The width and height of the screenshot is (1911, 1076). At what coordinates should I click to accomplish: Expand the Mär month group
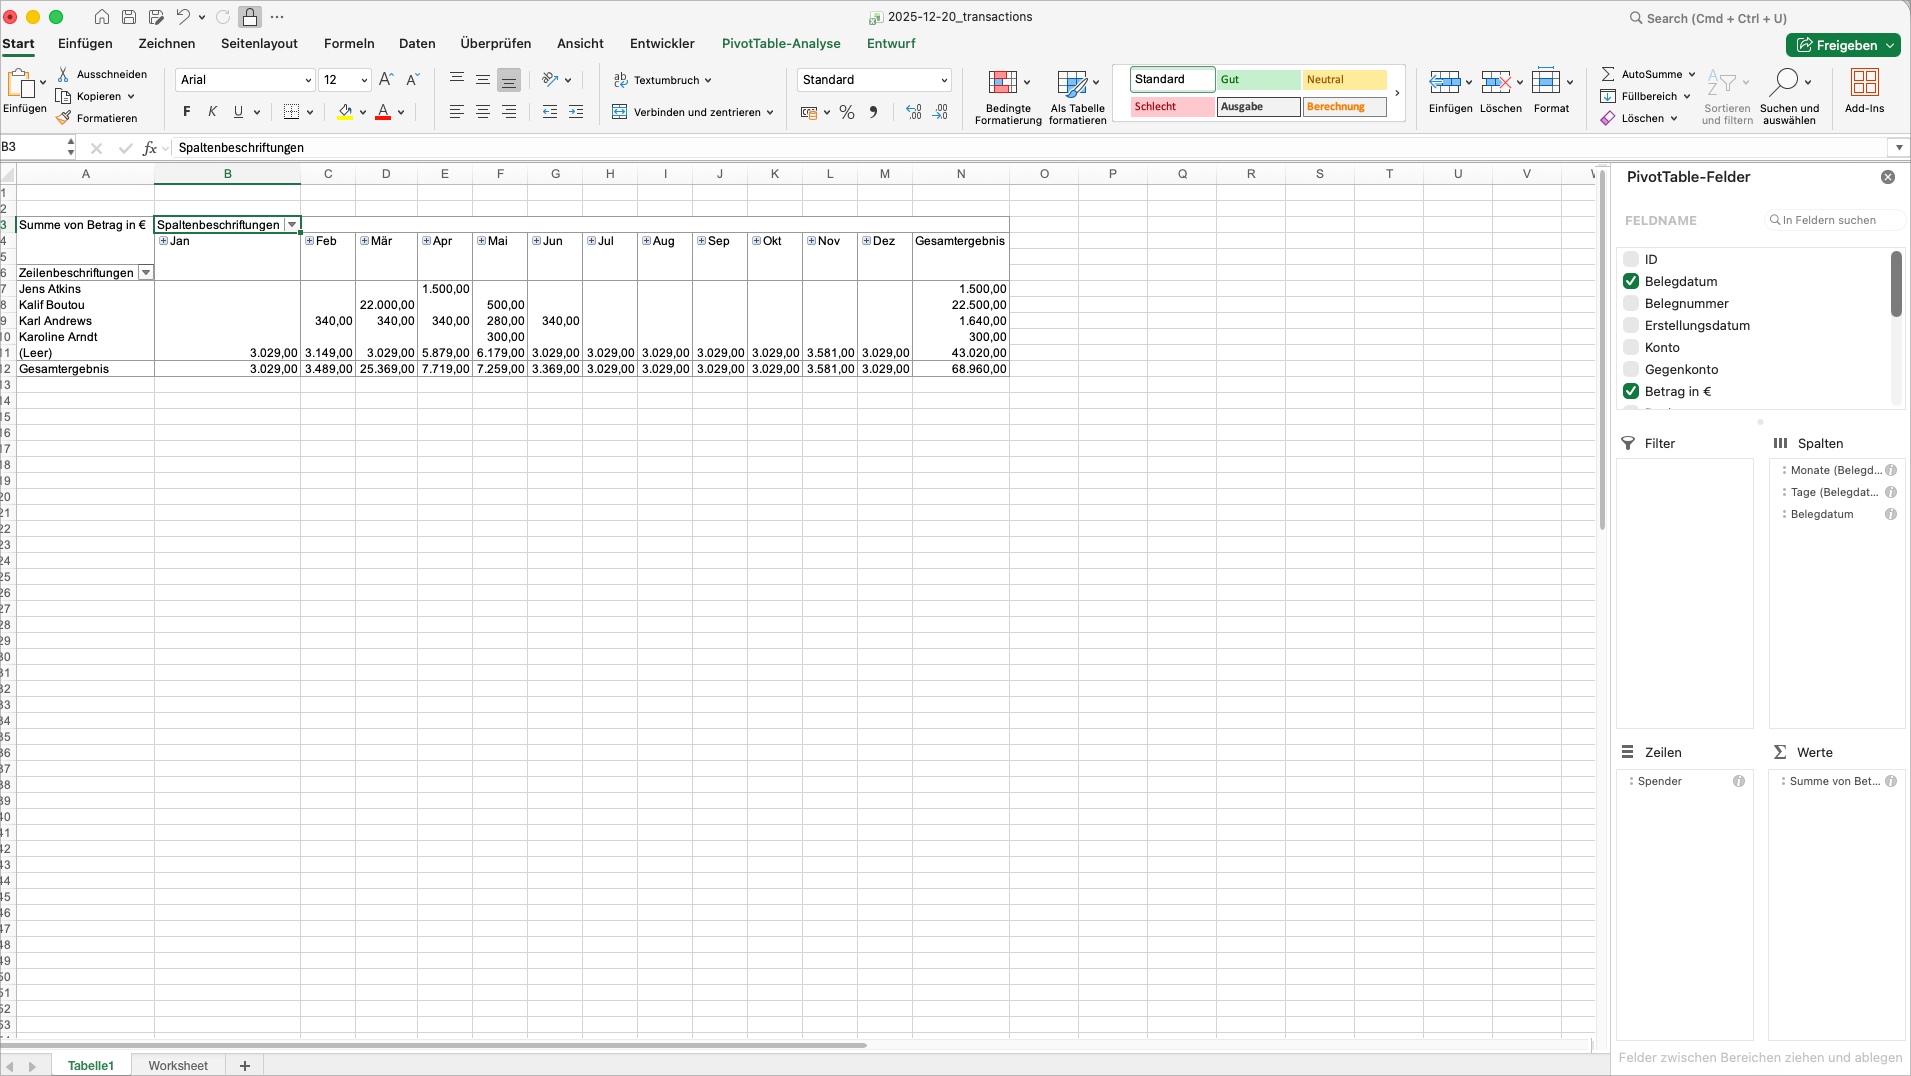365,241
